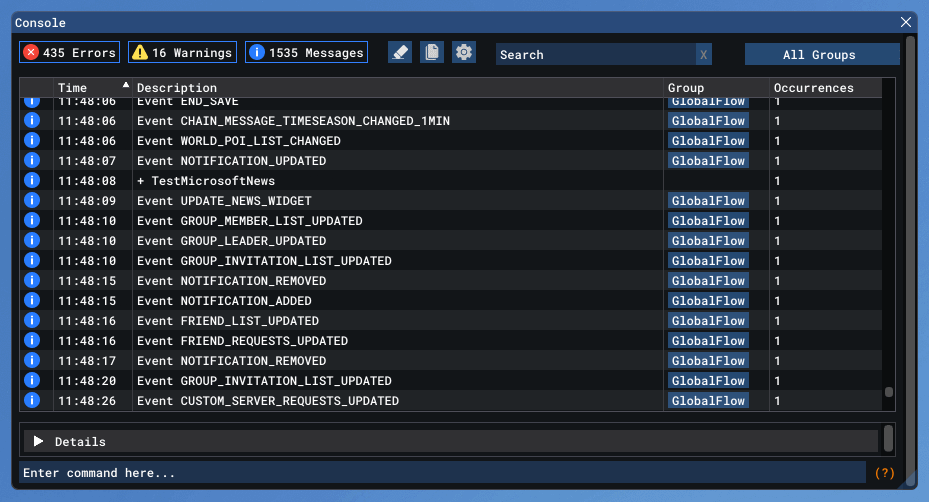Select Event GROUP_MEMBER_LIST_UPDATED description
The height and width of the screenshot is (502, 929).
coord(249,221)
